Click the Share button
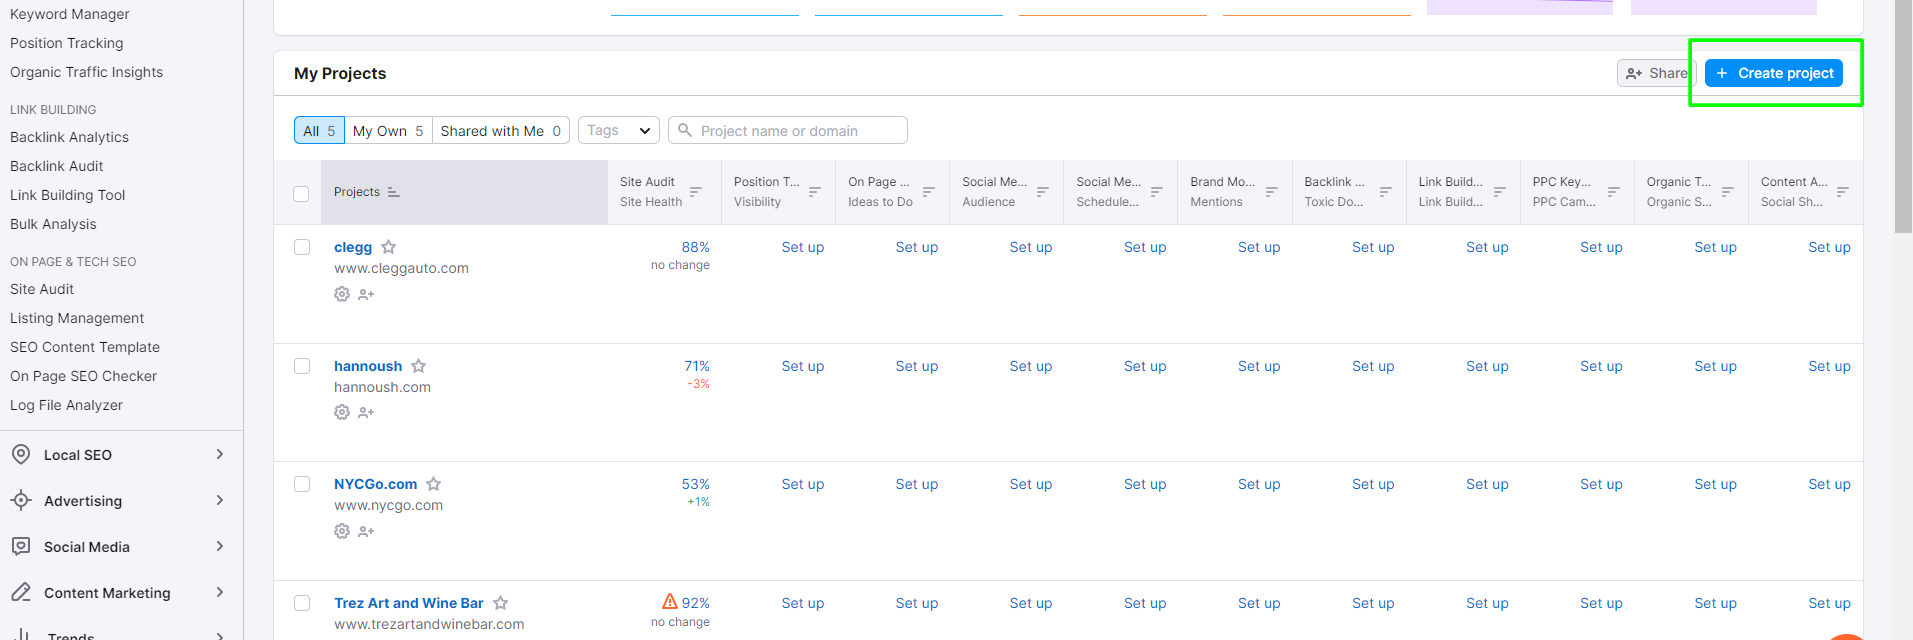 [x=1656, y=73]
